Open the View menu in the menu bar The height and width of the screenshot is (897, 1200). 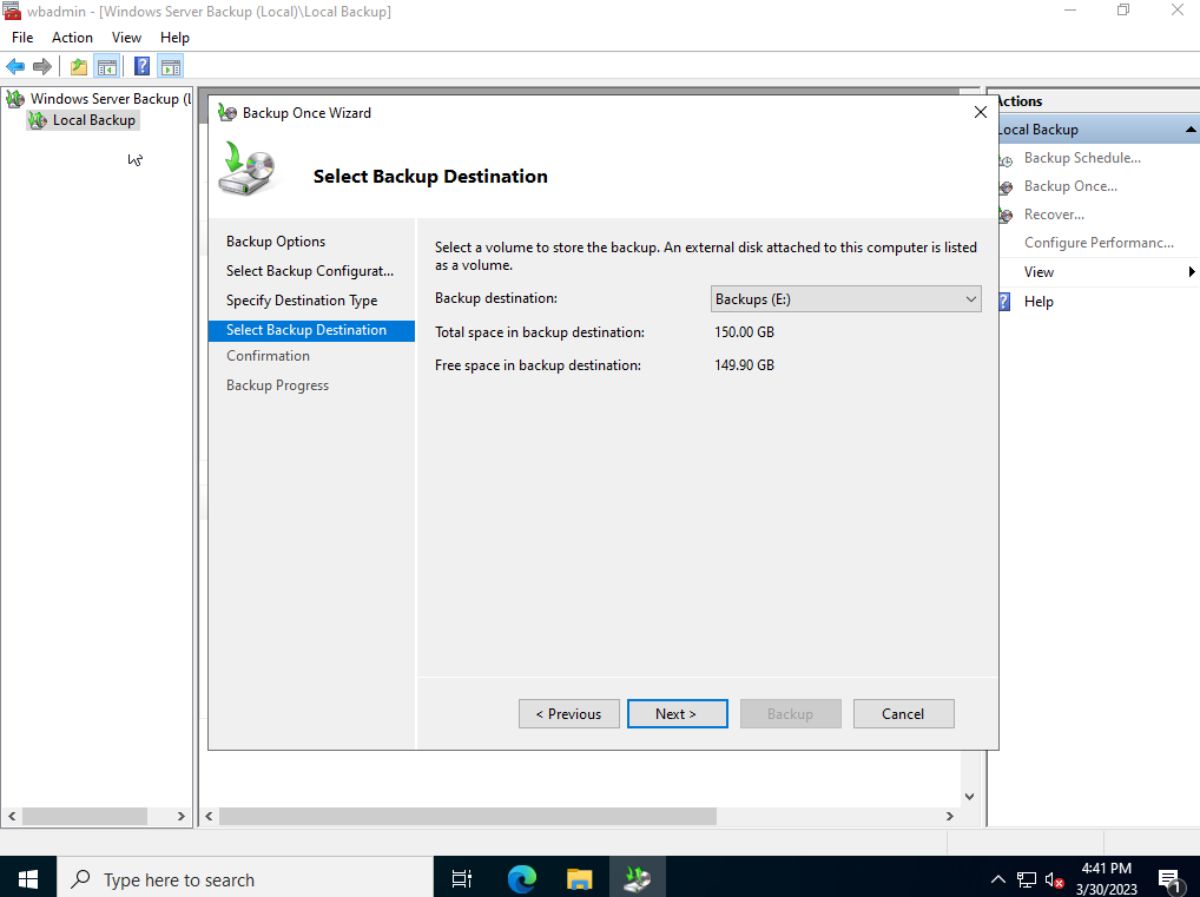tap(126, 37)
